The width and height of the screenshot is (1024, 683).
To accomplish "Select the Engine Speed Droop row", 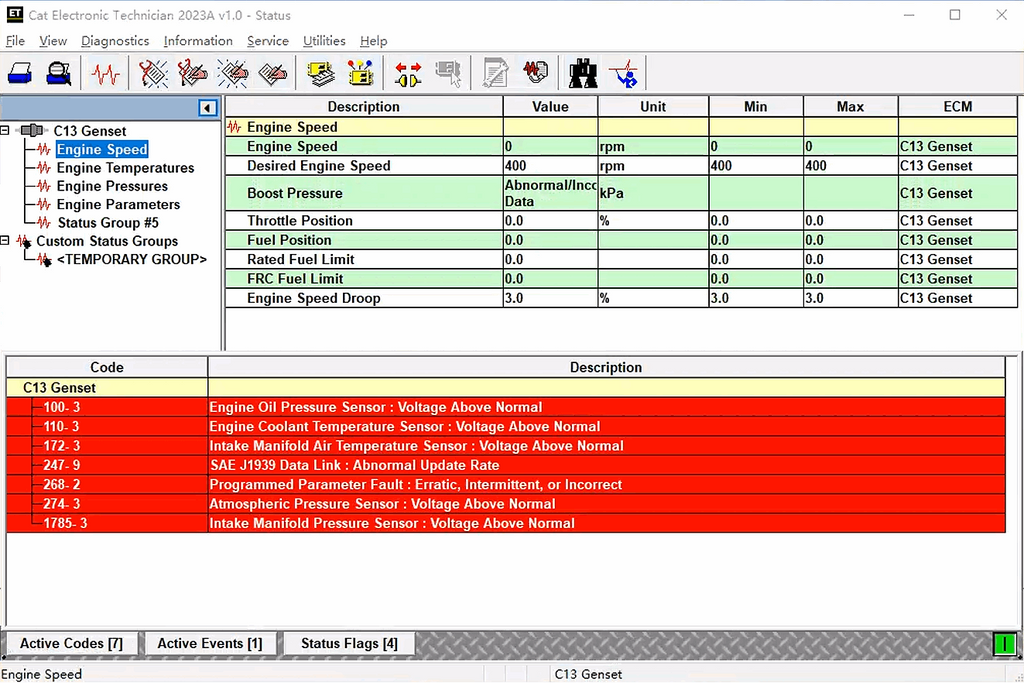I will tap(621, 298).
